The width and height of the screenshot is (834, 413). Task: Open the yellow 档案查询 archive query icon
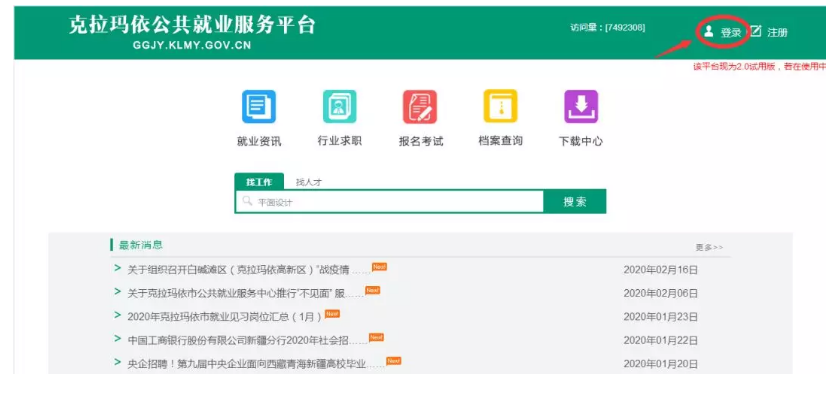pyautogui.click(x=500, y=107)
